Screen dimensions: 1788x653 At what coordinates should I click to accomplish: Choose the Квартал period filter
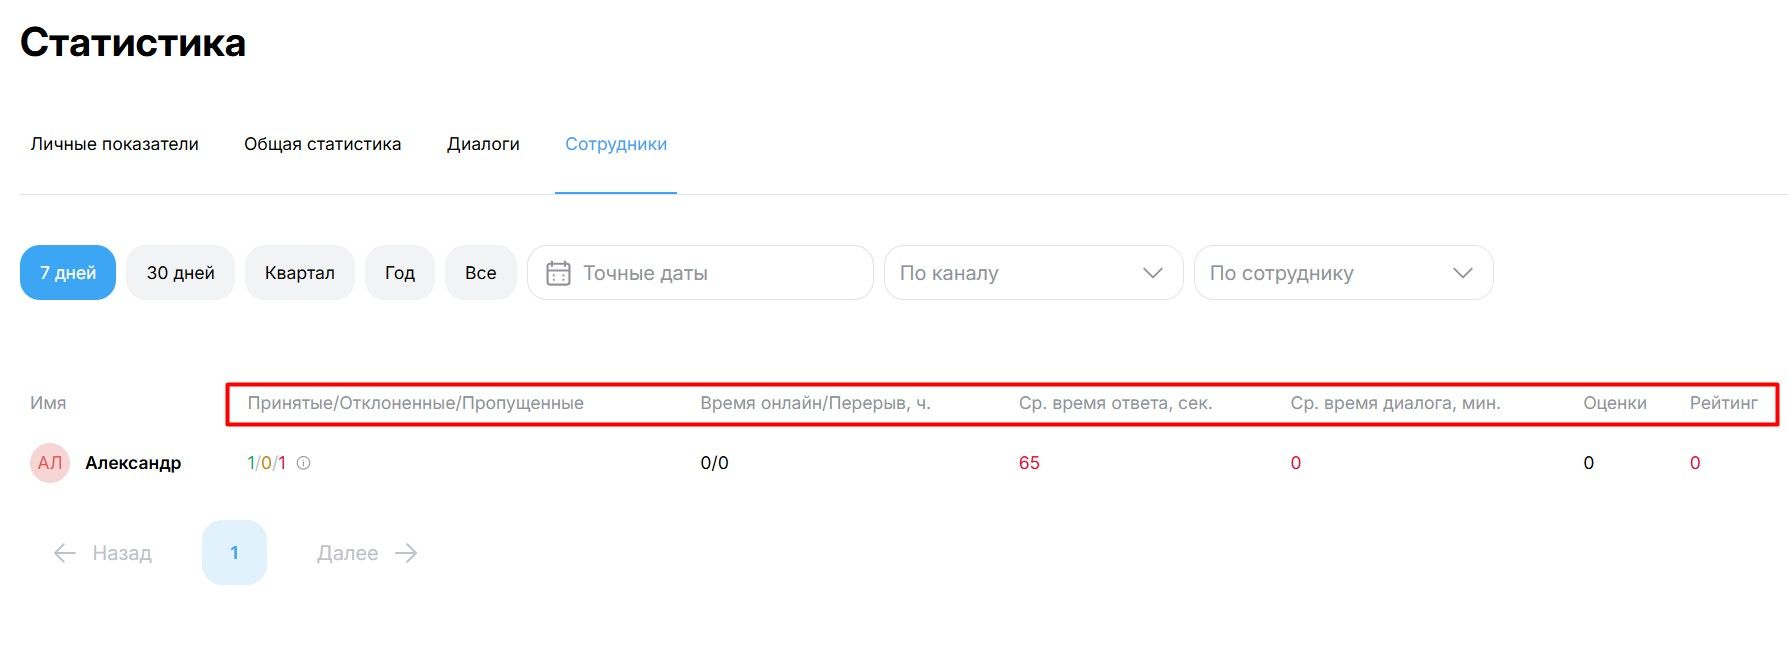(x=299, y=273)
